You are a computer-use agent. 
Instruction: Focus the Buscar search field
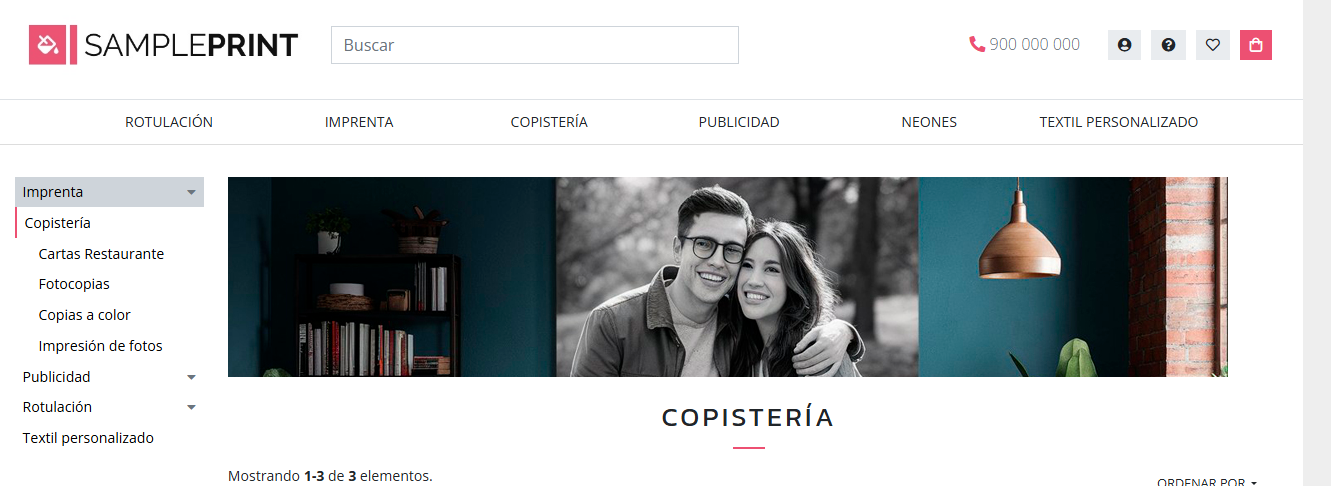click(x=535, y=45)
